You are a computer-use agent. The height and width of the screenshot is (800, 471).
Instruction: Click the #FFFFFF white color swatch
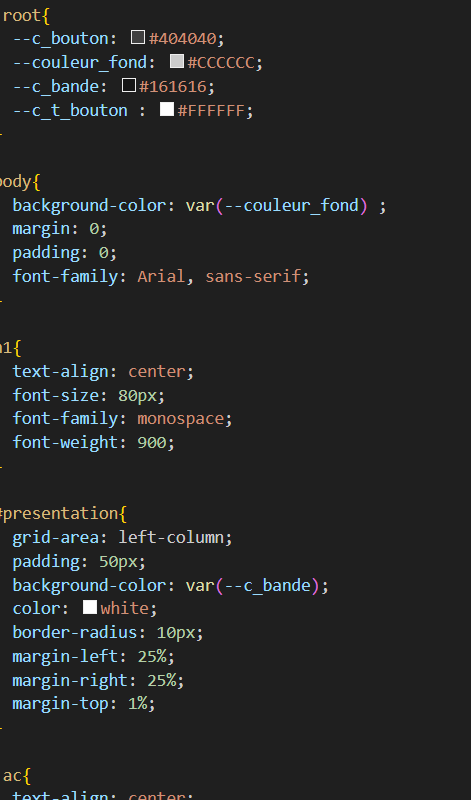click(x=167, y=109)
